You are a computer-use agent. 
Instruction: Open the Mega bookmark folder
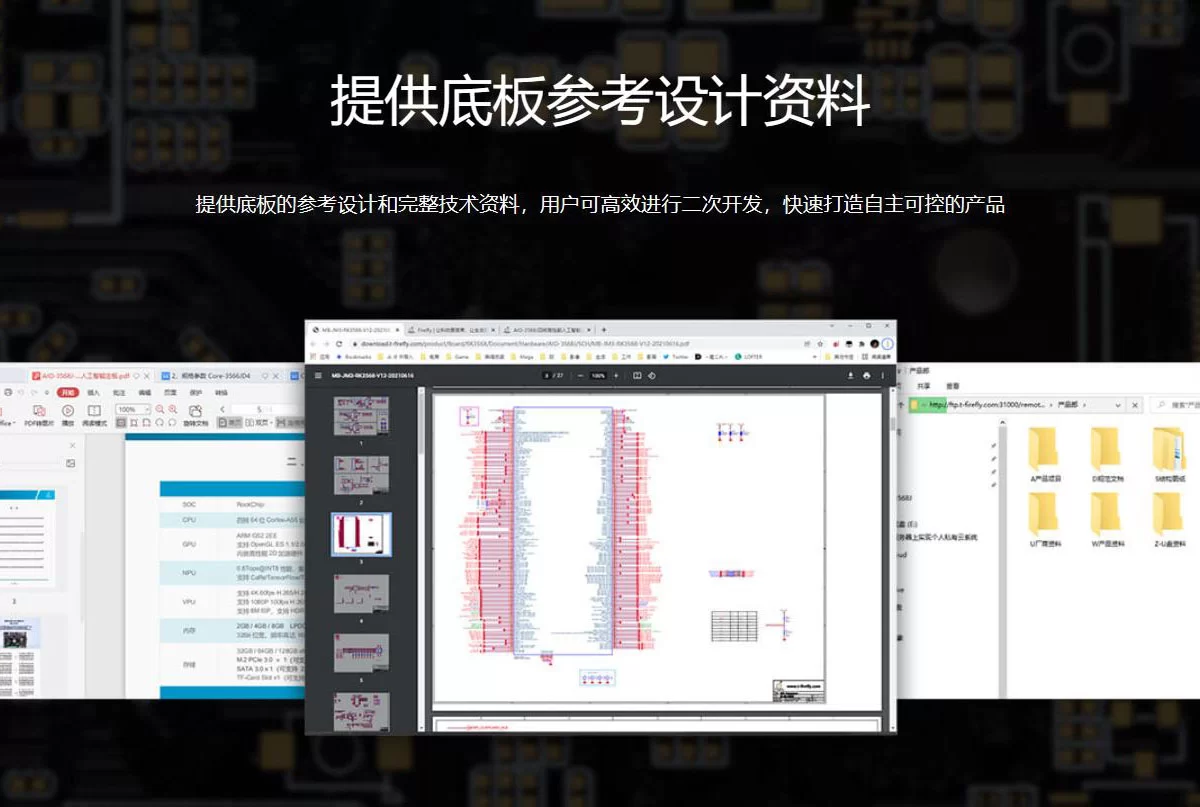[522, 356]
